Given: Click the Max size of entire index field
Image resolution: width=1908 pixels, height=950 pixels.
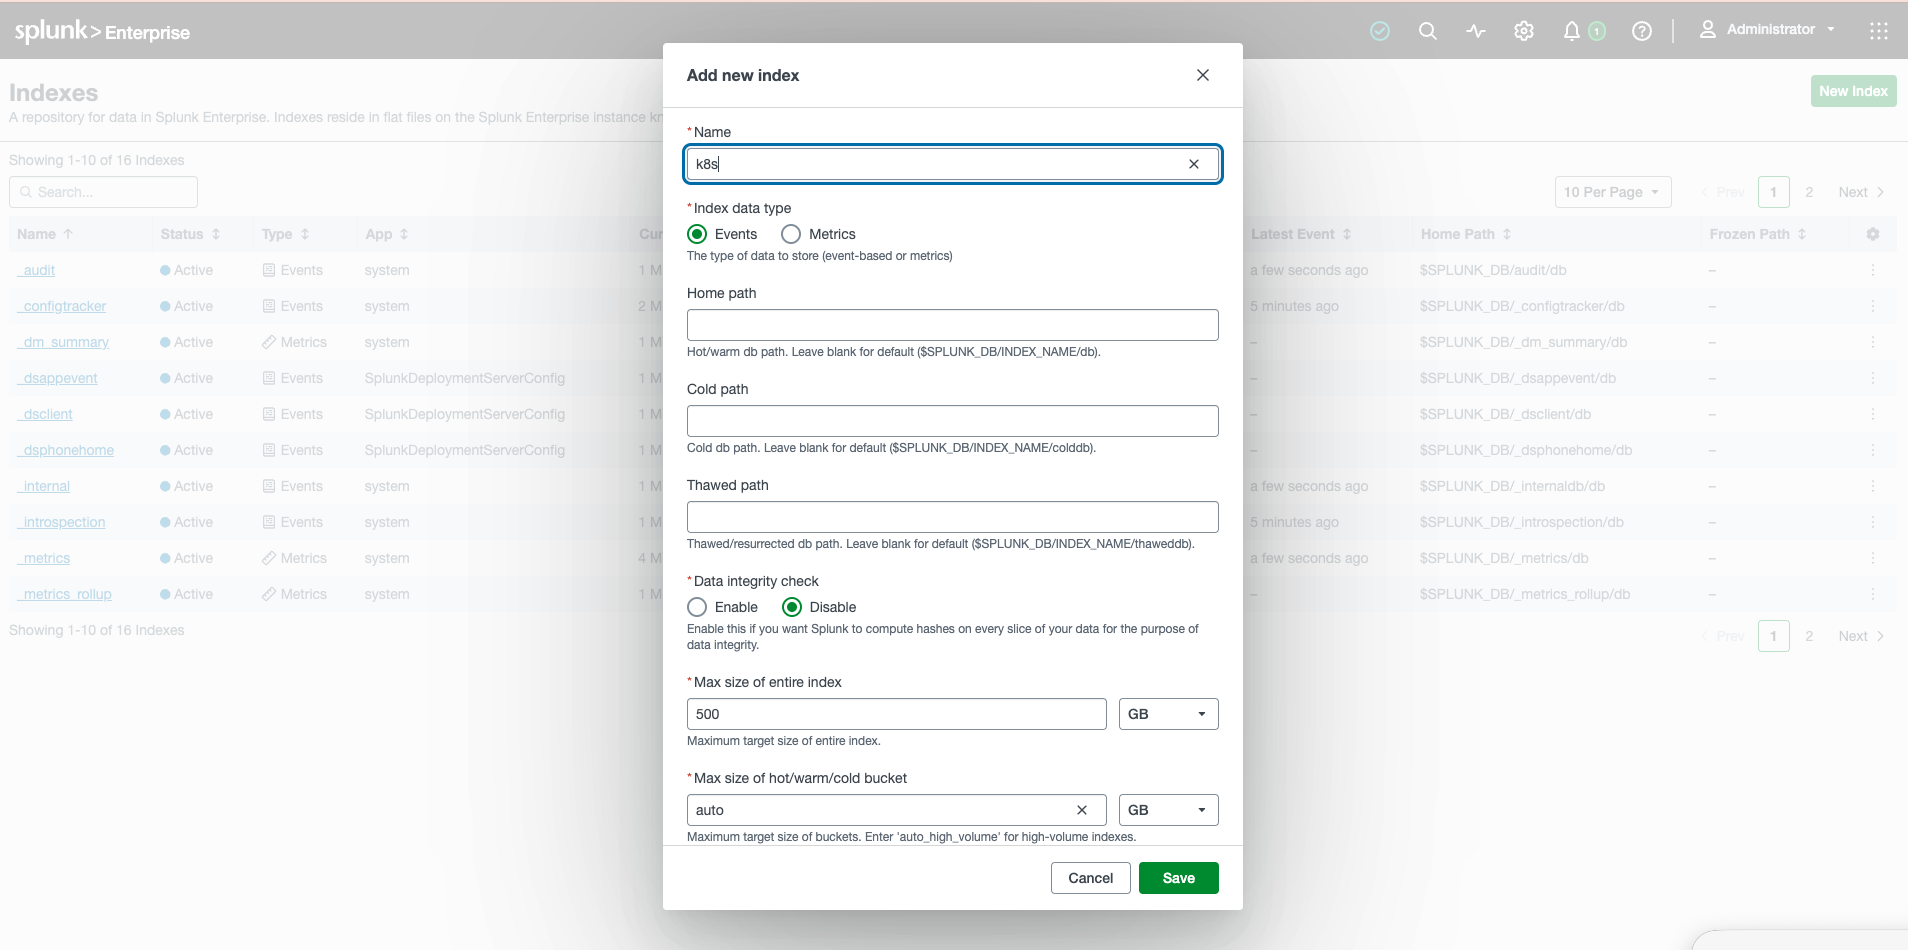Looking at the screenshot, I should point(897,714).
